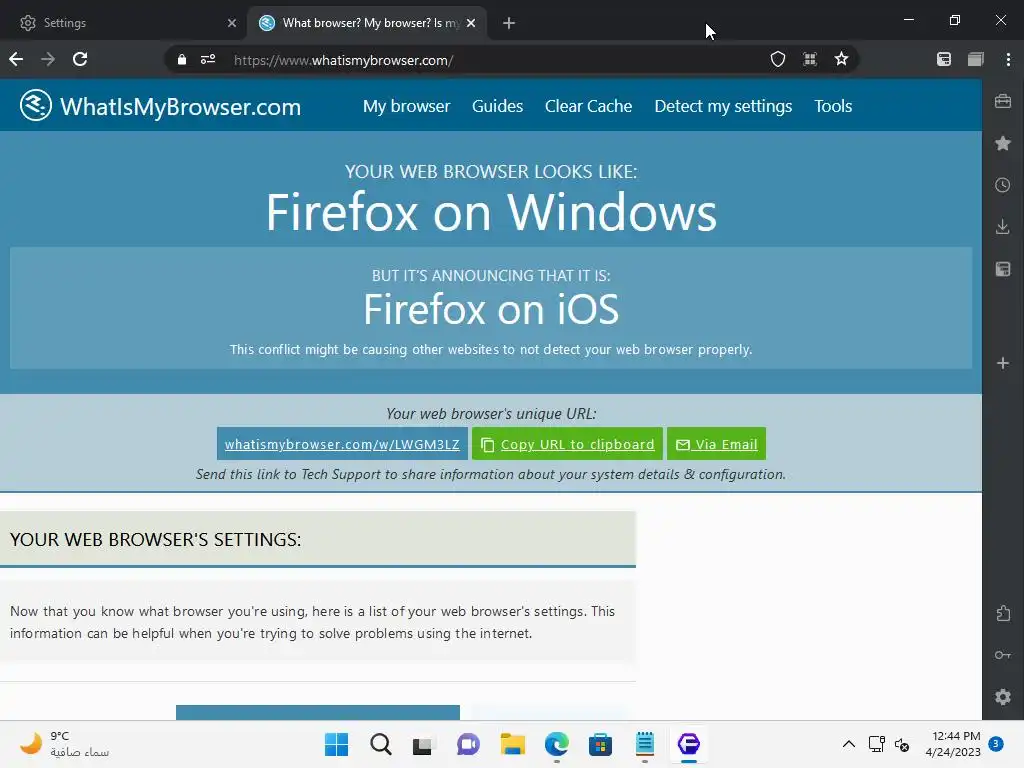Go back to the previous page
1024x768 pixels.
pyautogui.click(x=16, y=59)
